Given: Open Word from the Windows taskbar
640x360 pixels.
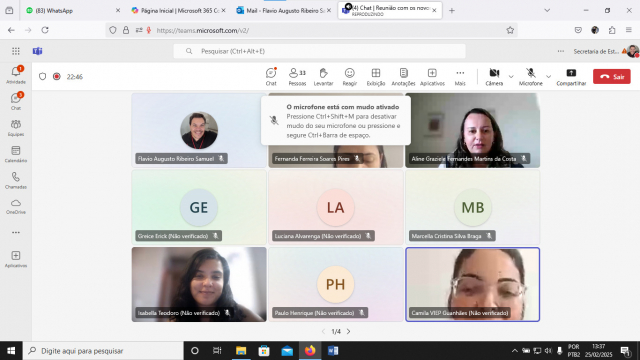Looking at the screenshot, I should (x=333, y=351).
